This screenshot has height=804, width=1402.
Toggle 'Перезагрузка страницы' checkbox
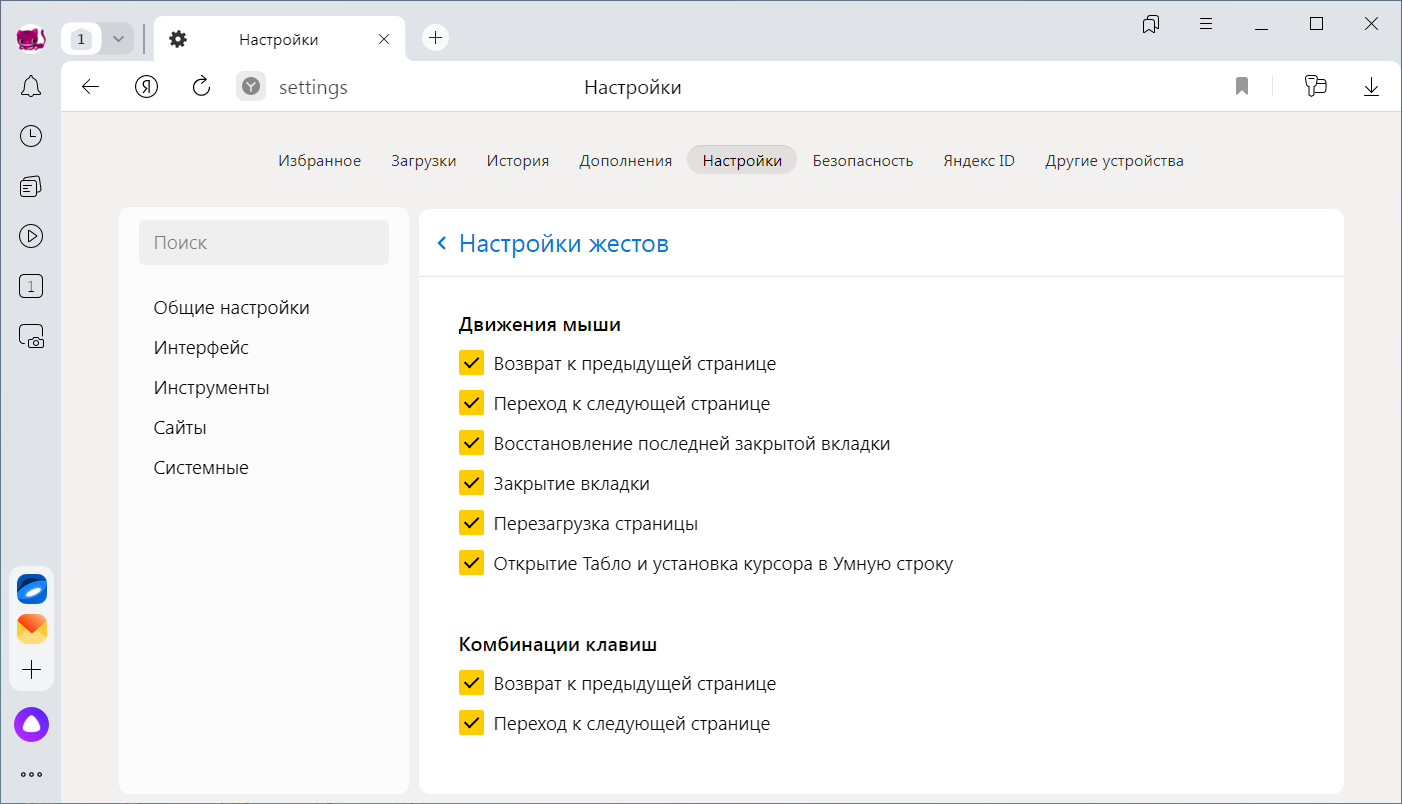[471, 523]
